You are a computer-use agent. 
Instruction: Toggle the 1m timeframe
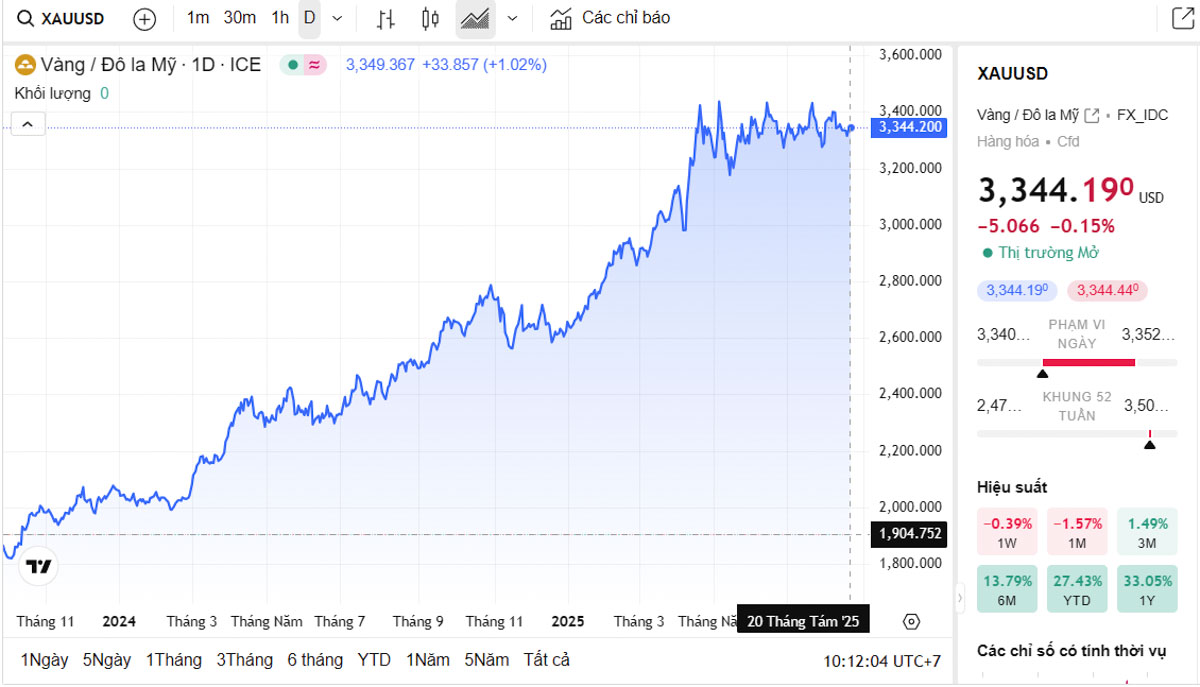[x=198, y=18]
